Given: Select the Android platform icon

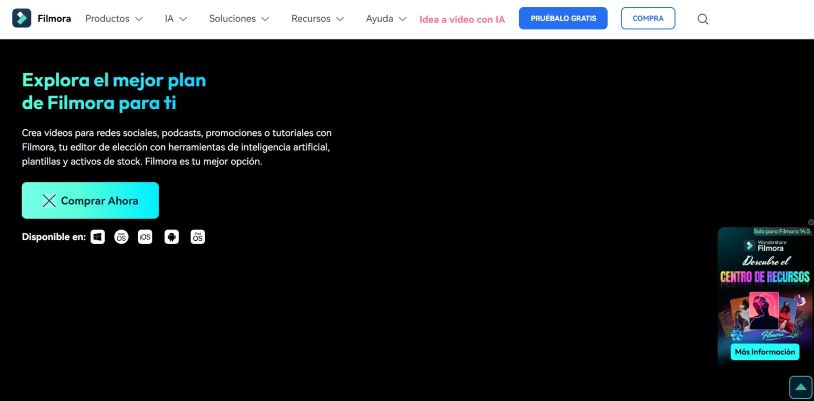Looking at the screenshot, I should [x=171, y=237].
